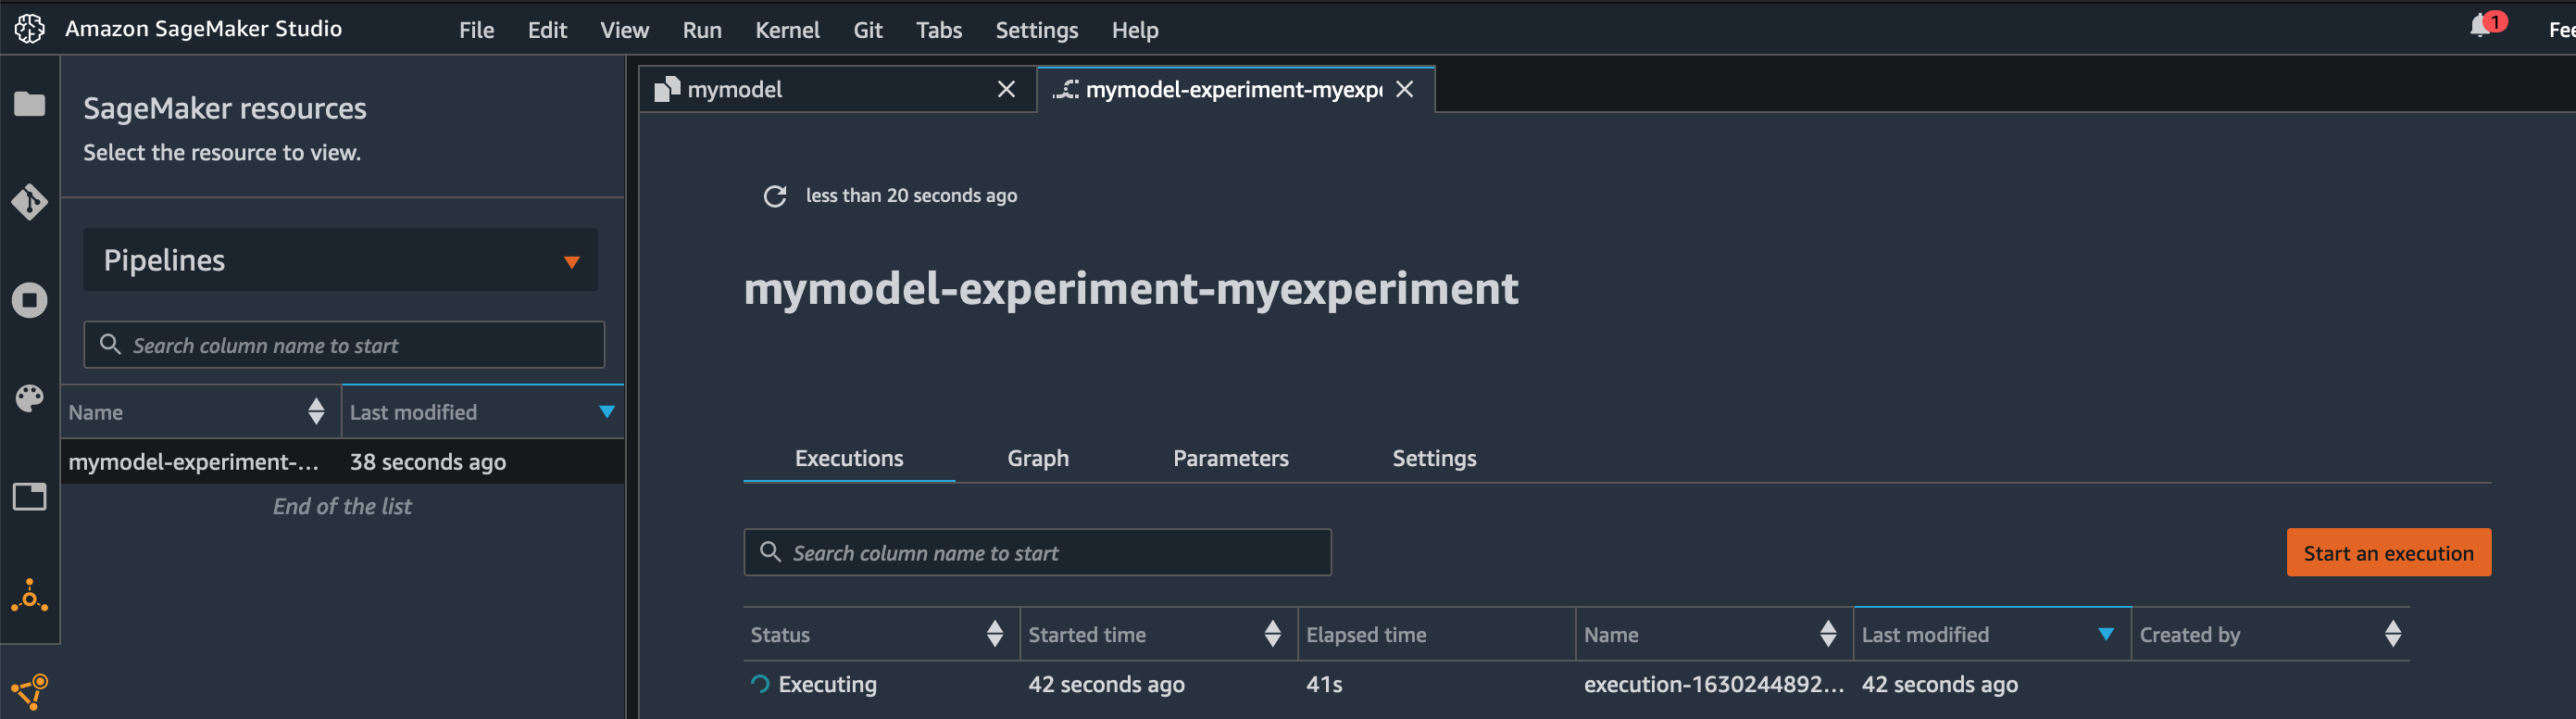Select the pipeline Settings tab
The image size is (2576, 719).
point(1434,458)
